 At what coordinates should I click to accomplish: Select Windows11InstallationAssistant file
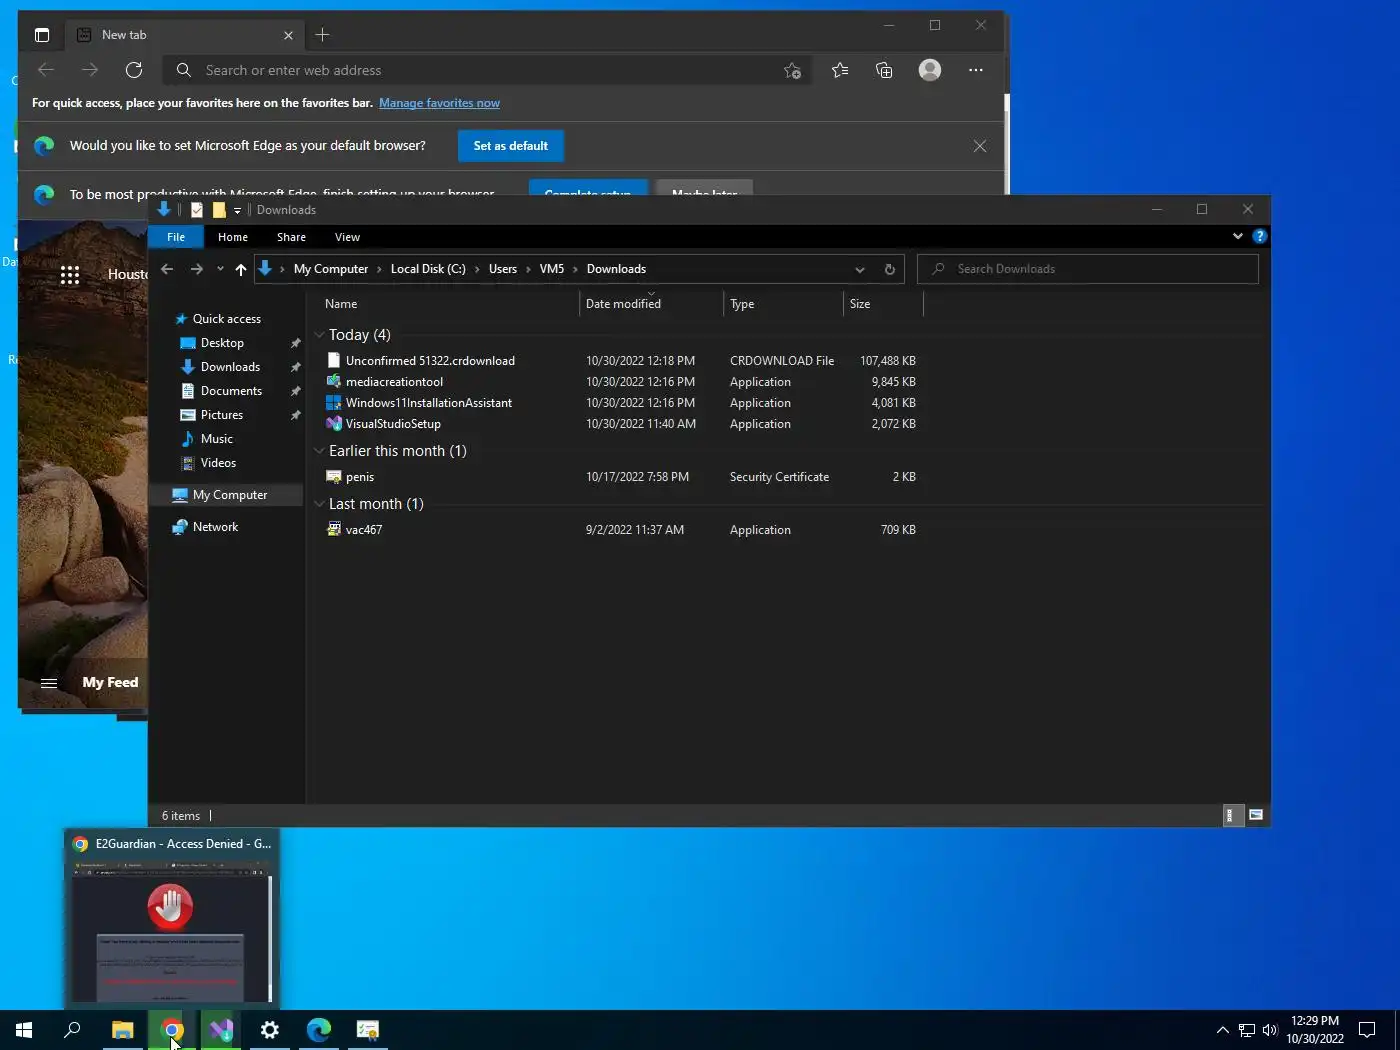click(x=428, y=403)
